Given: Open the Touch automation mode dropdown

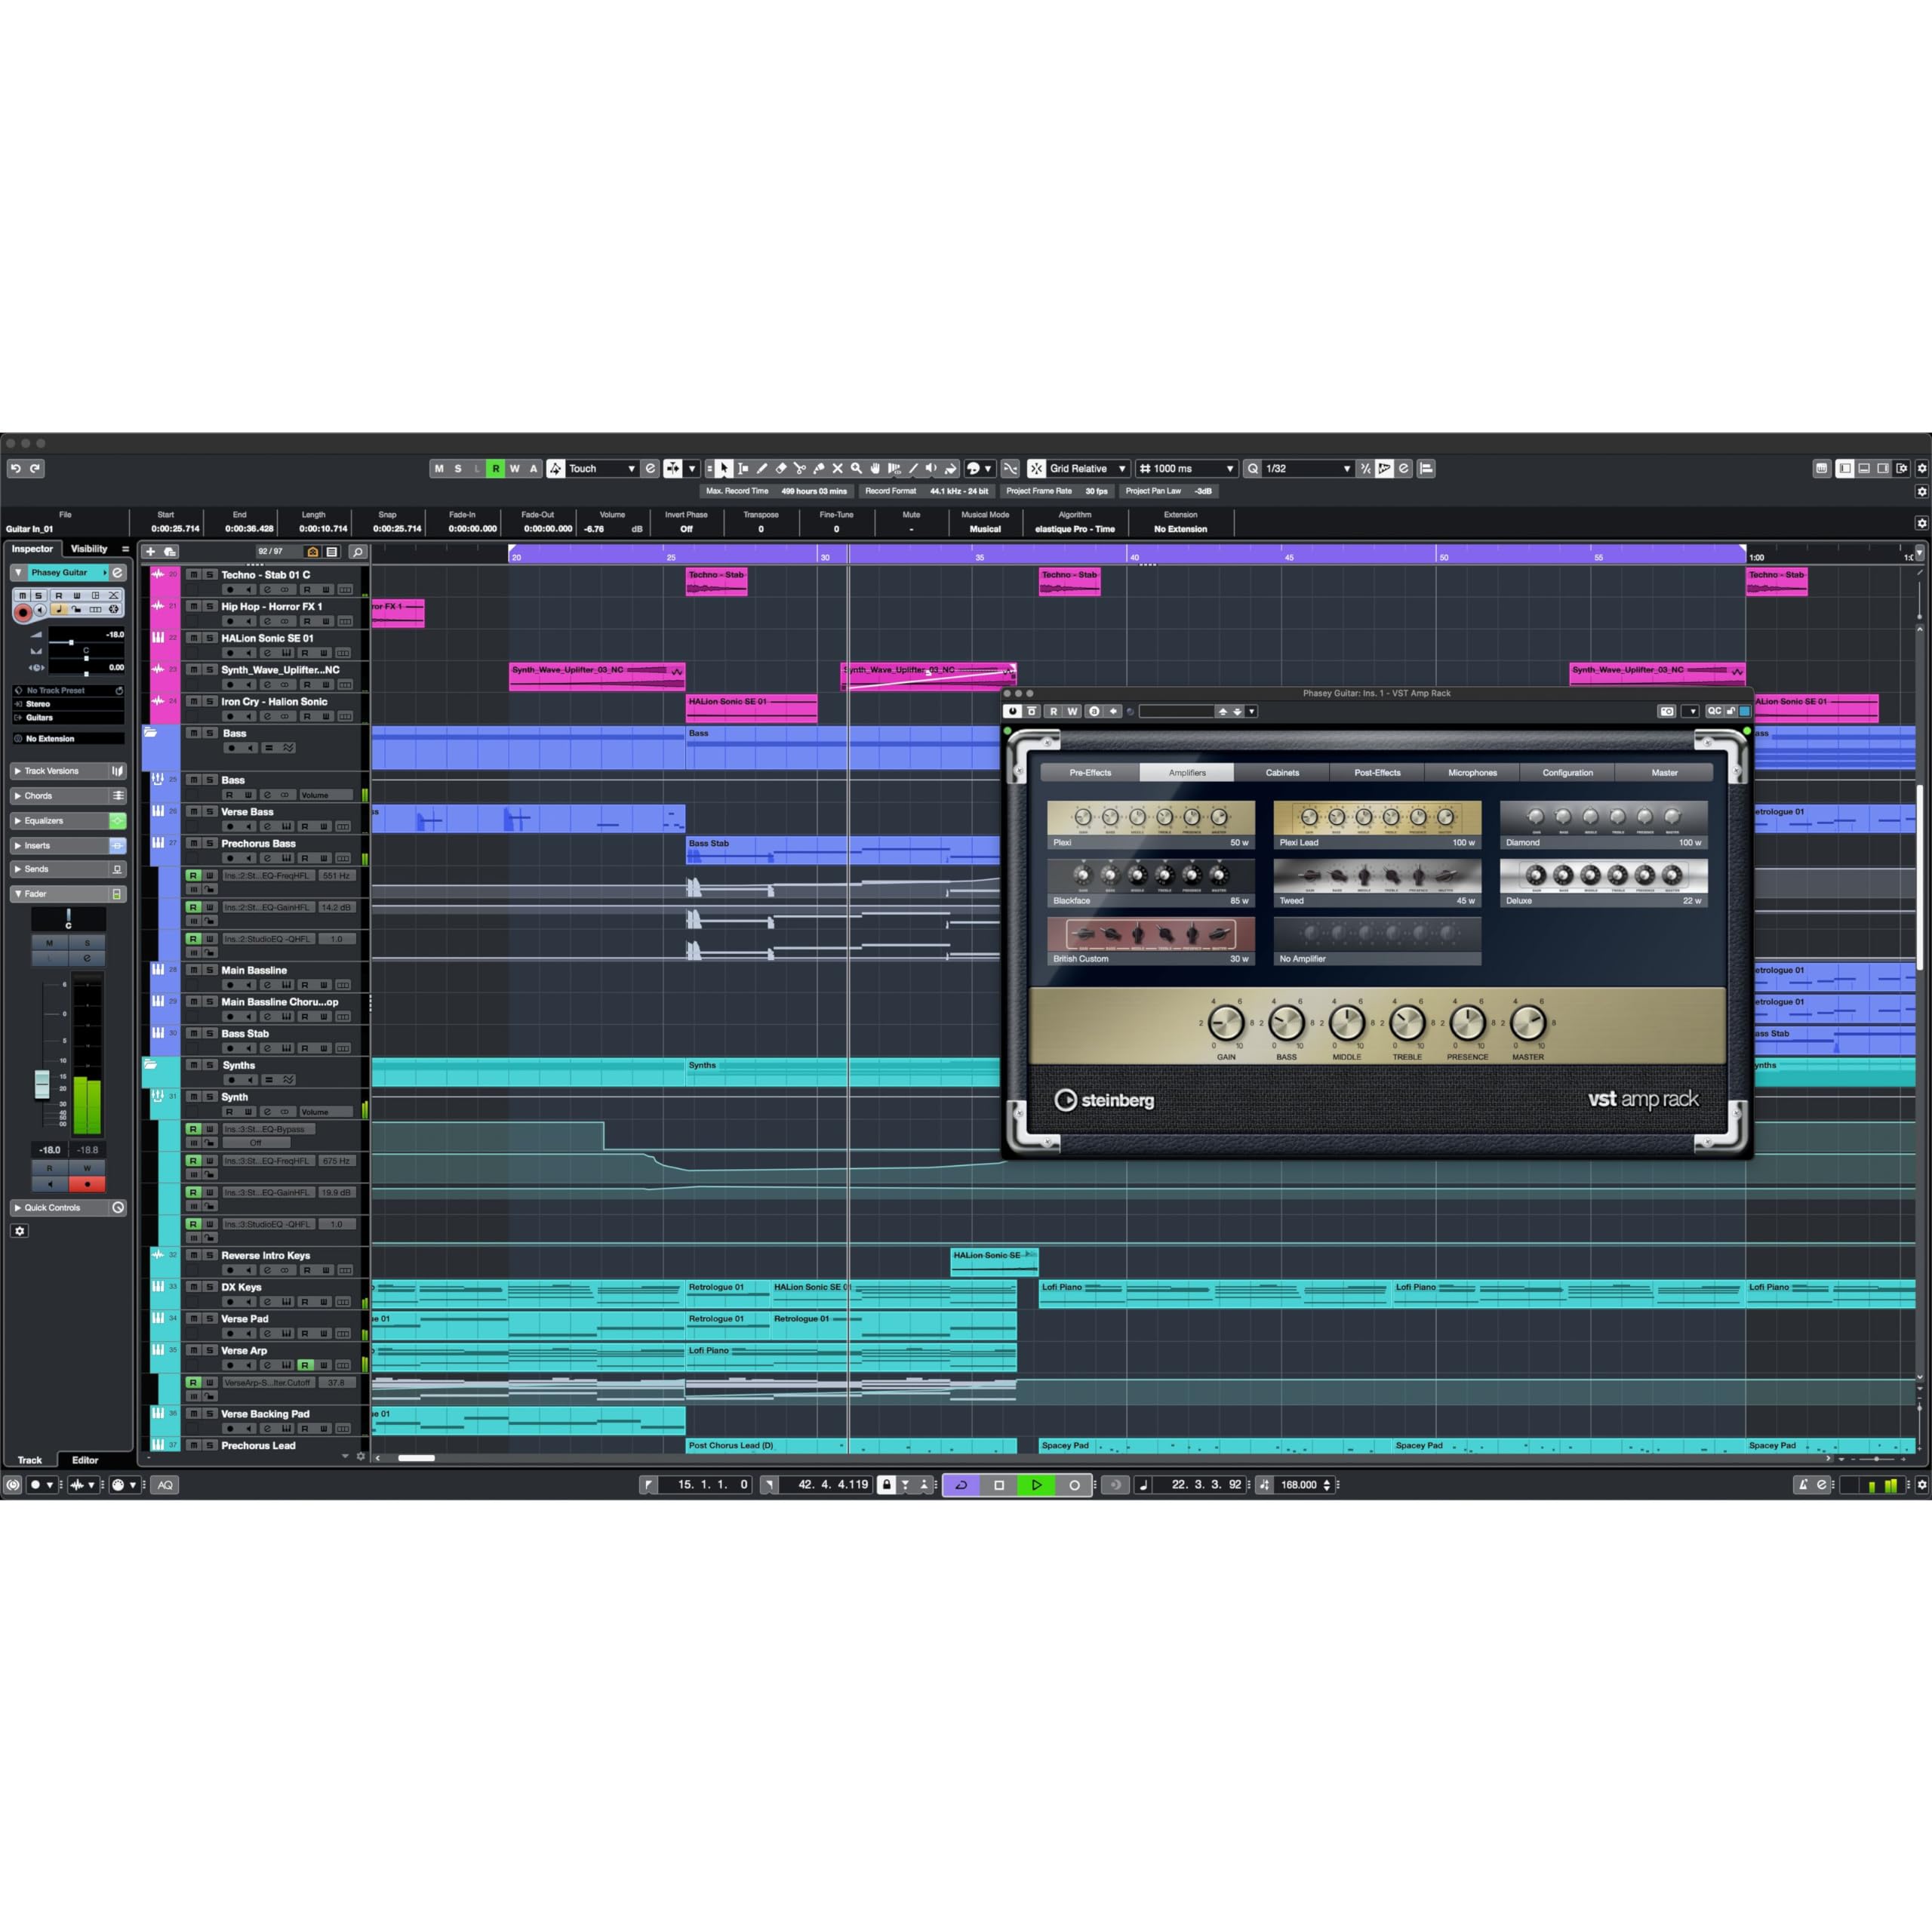Looking at the screenshot, I should click(631, 468).
